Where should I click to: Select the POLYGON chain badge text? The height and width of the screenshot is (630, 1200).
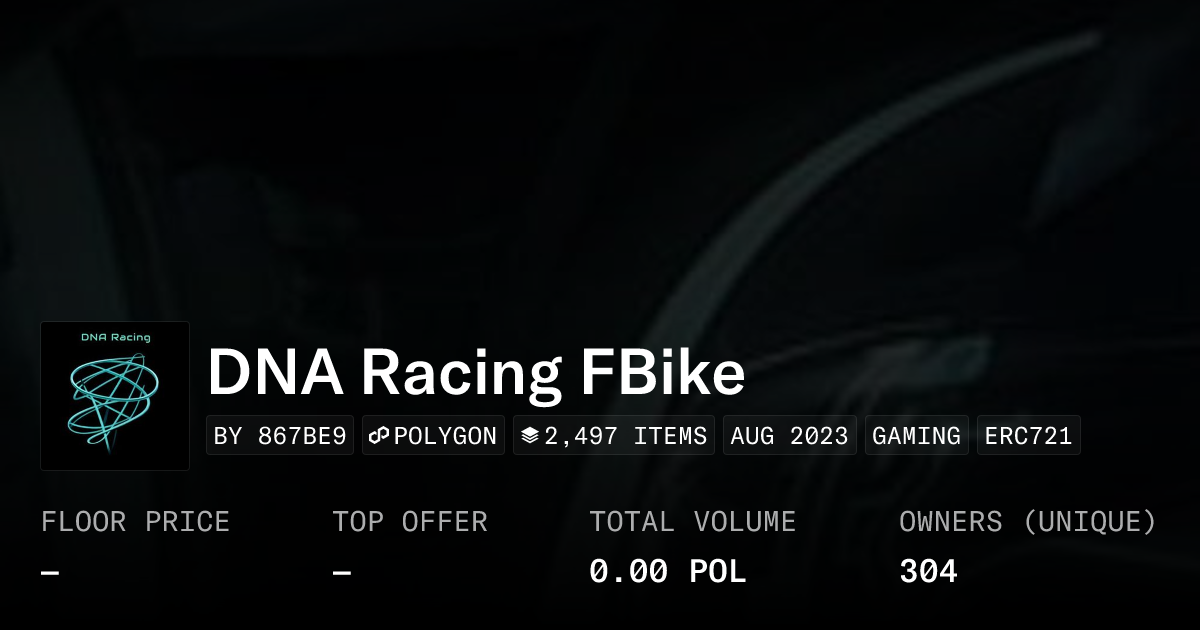445,436
